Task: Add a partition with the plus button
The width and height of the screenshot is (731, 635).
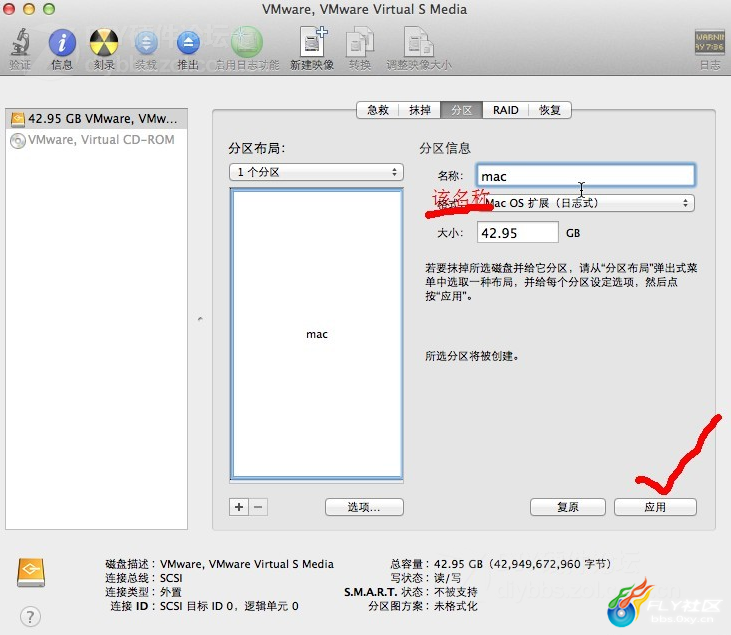Action: 239,507
